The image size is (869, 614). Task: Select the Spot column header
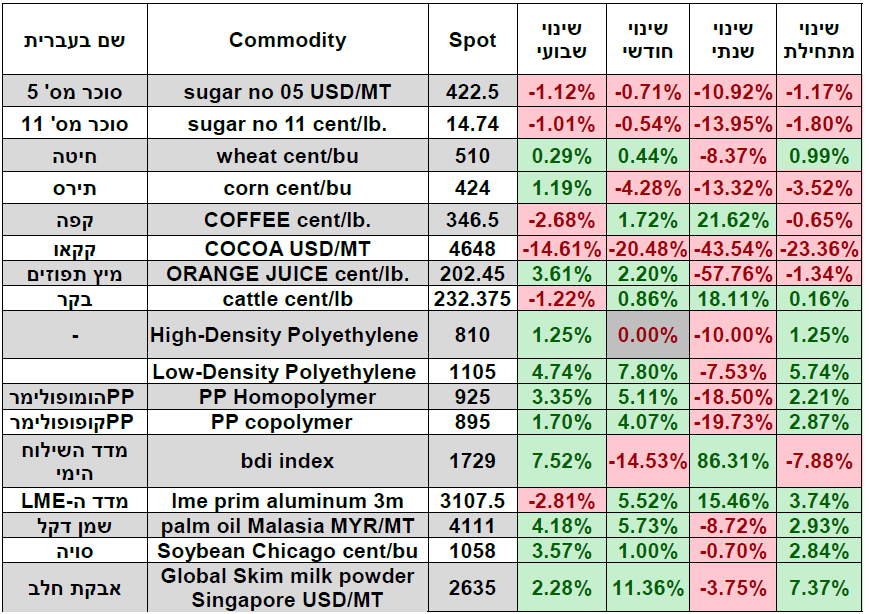coord(472,41)
